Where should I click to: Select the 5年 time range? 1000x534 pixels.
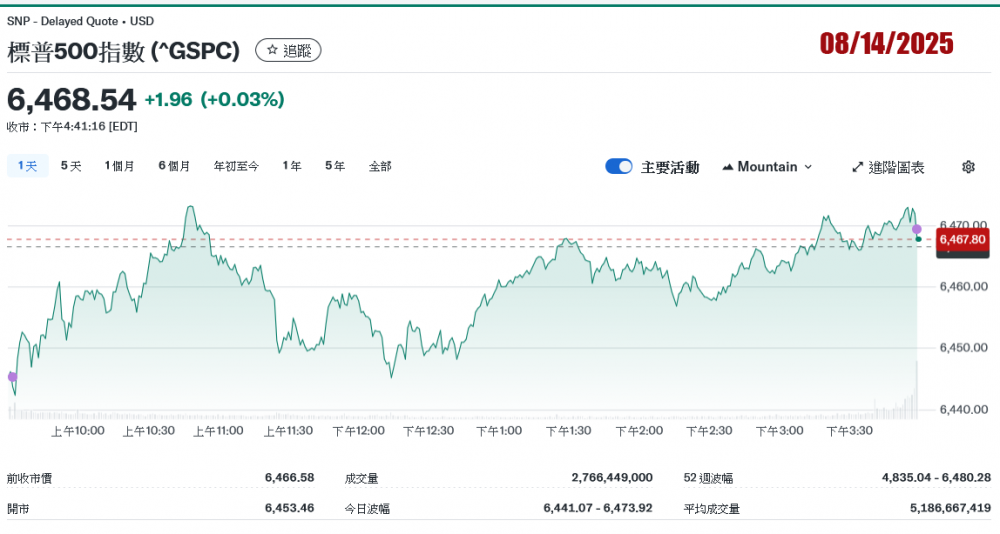pyautogui.click(x=335, y=166)
